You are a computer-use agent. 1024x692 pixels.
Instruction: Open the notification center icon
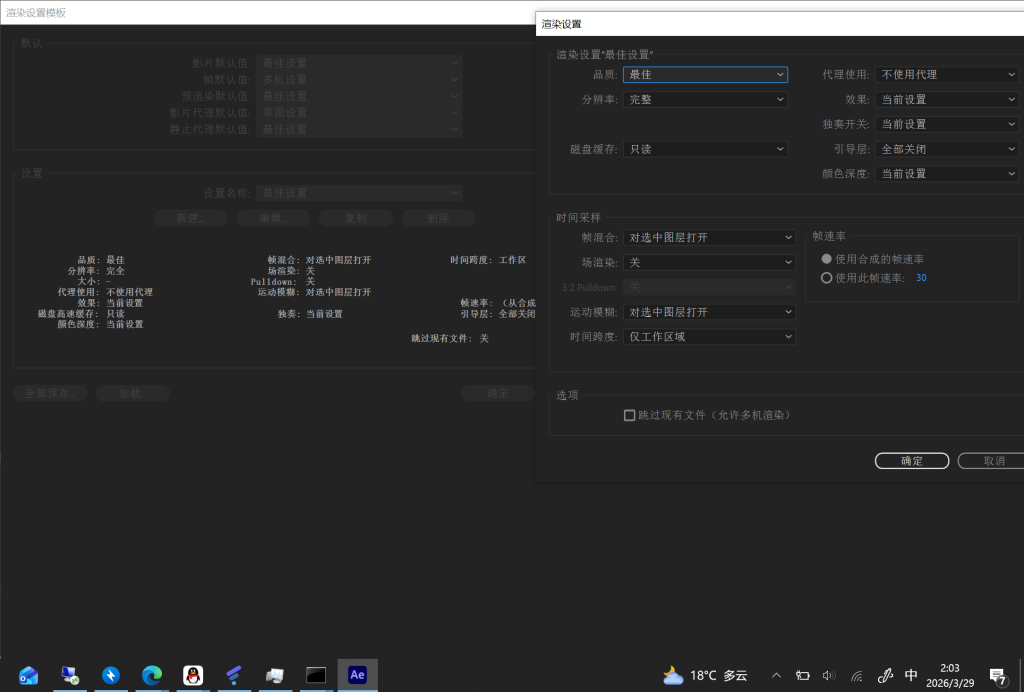pos(997,675)
